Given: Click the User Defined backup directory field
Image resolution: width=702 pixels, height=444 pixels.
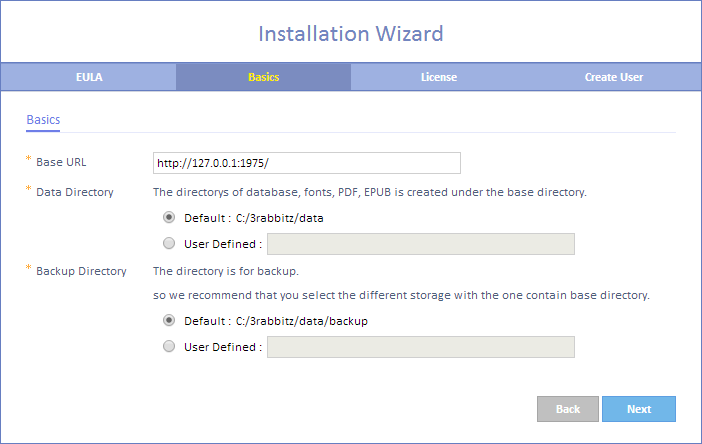Looking at the screenshot, I should [x=421, y=347].
